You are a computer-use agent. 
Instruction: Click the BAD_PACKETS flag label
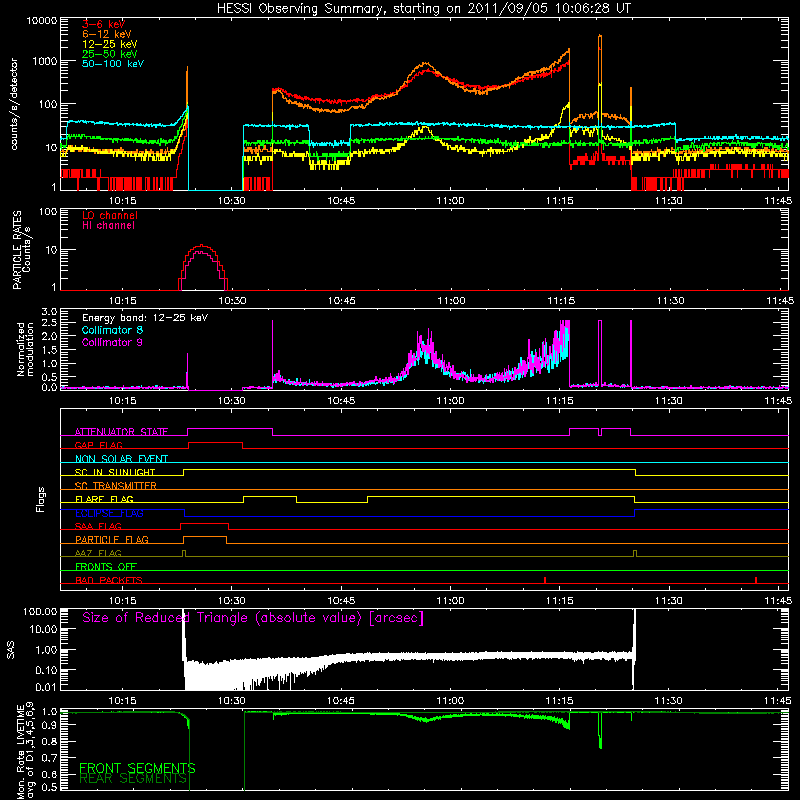[x=109, y=580]
